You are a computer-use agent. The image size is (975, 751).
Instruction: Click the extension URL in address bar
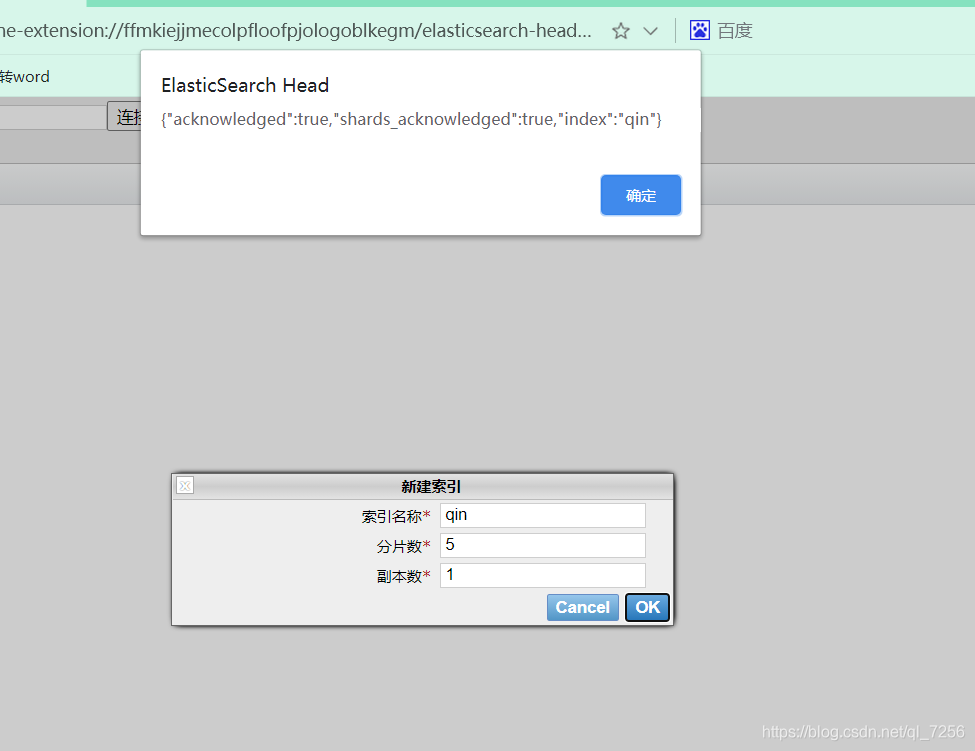296,30
